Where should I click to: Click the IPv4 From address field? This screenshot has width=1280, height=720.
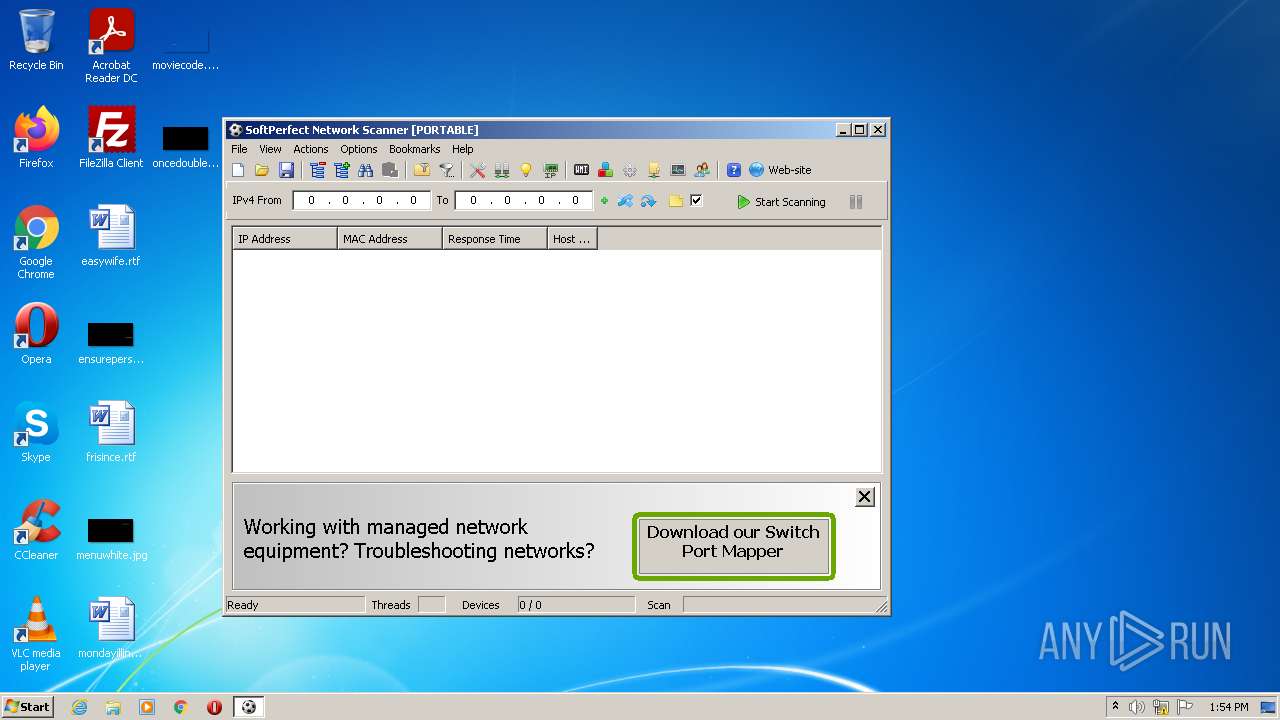(x=362, y=201)
